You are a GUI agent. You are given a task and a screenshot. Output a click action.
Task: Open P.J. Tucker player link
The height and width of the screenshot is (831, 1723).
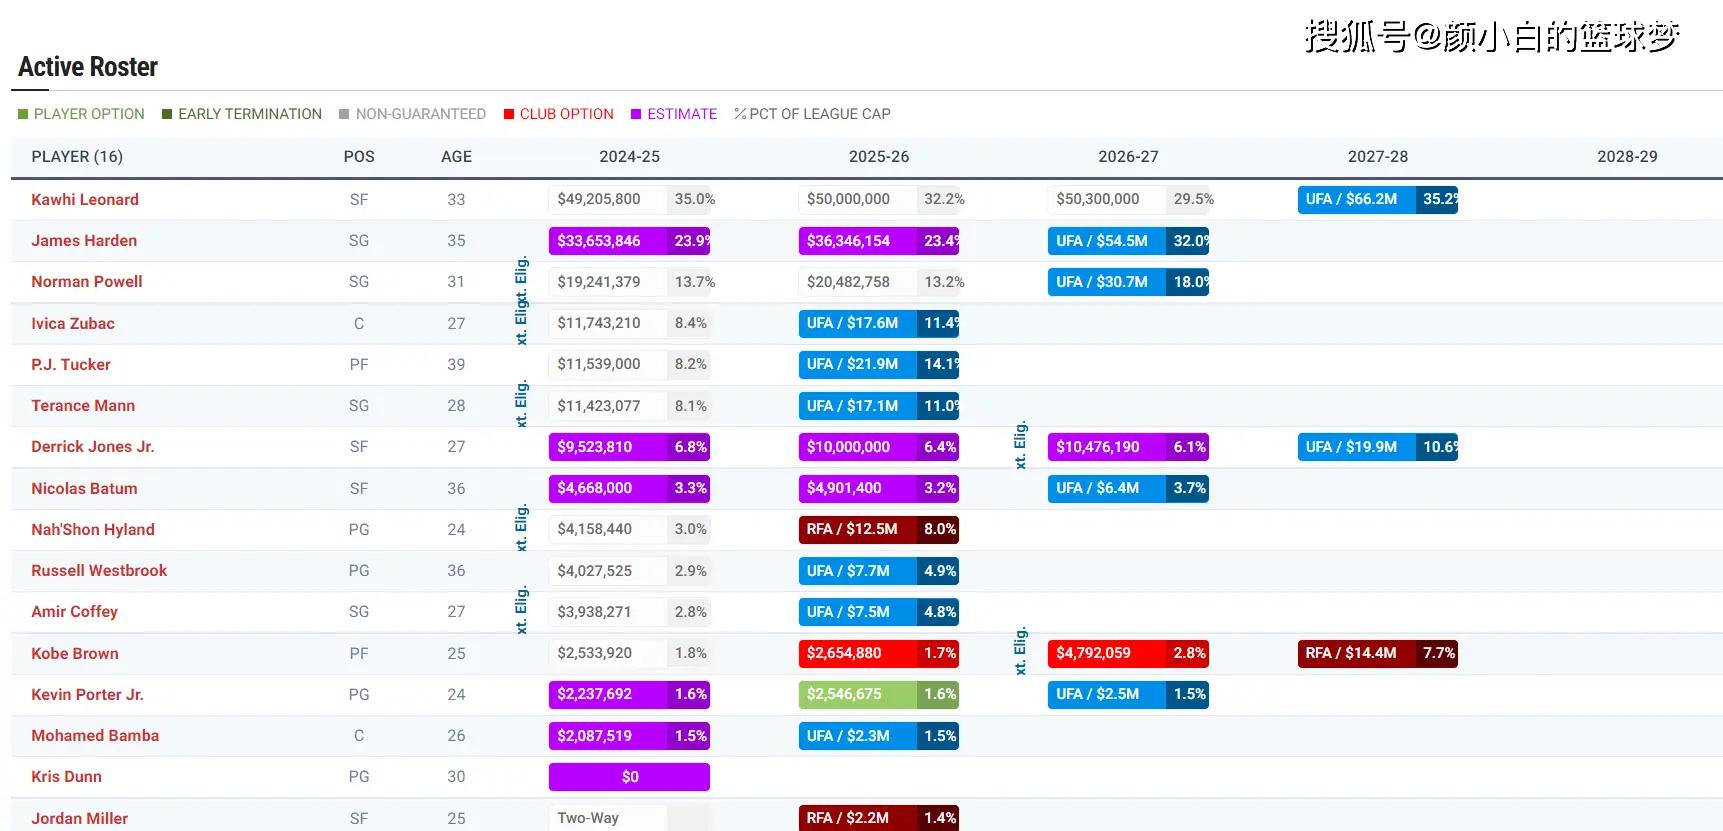tap(71, 364)
